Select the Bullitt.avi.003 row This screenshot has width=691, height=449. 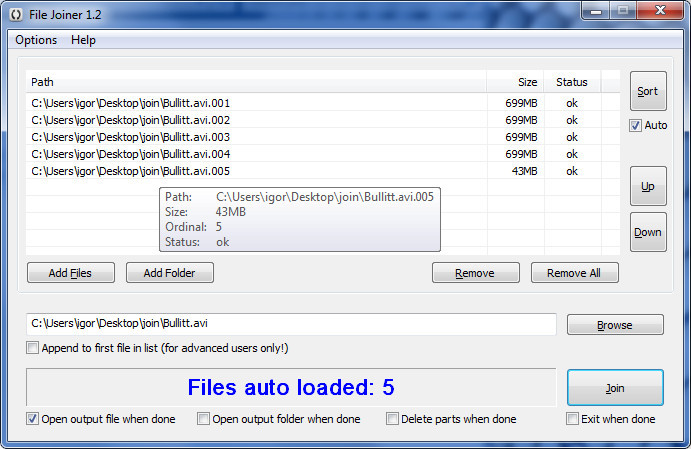(x=323, y=137)
